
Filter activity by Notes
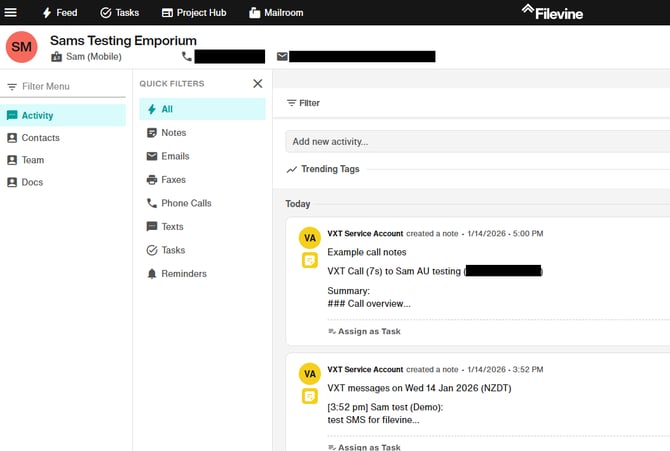pyautogui.click(x=173, y=133)
